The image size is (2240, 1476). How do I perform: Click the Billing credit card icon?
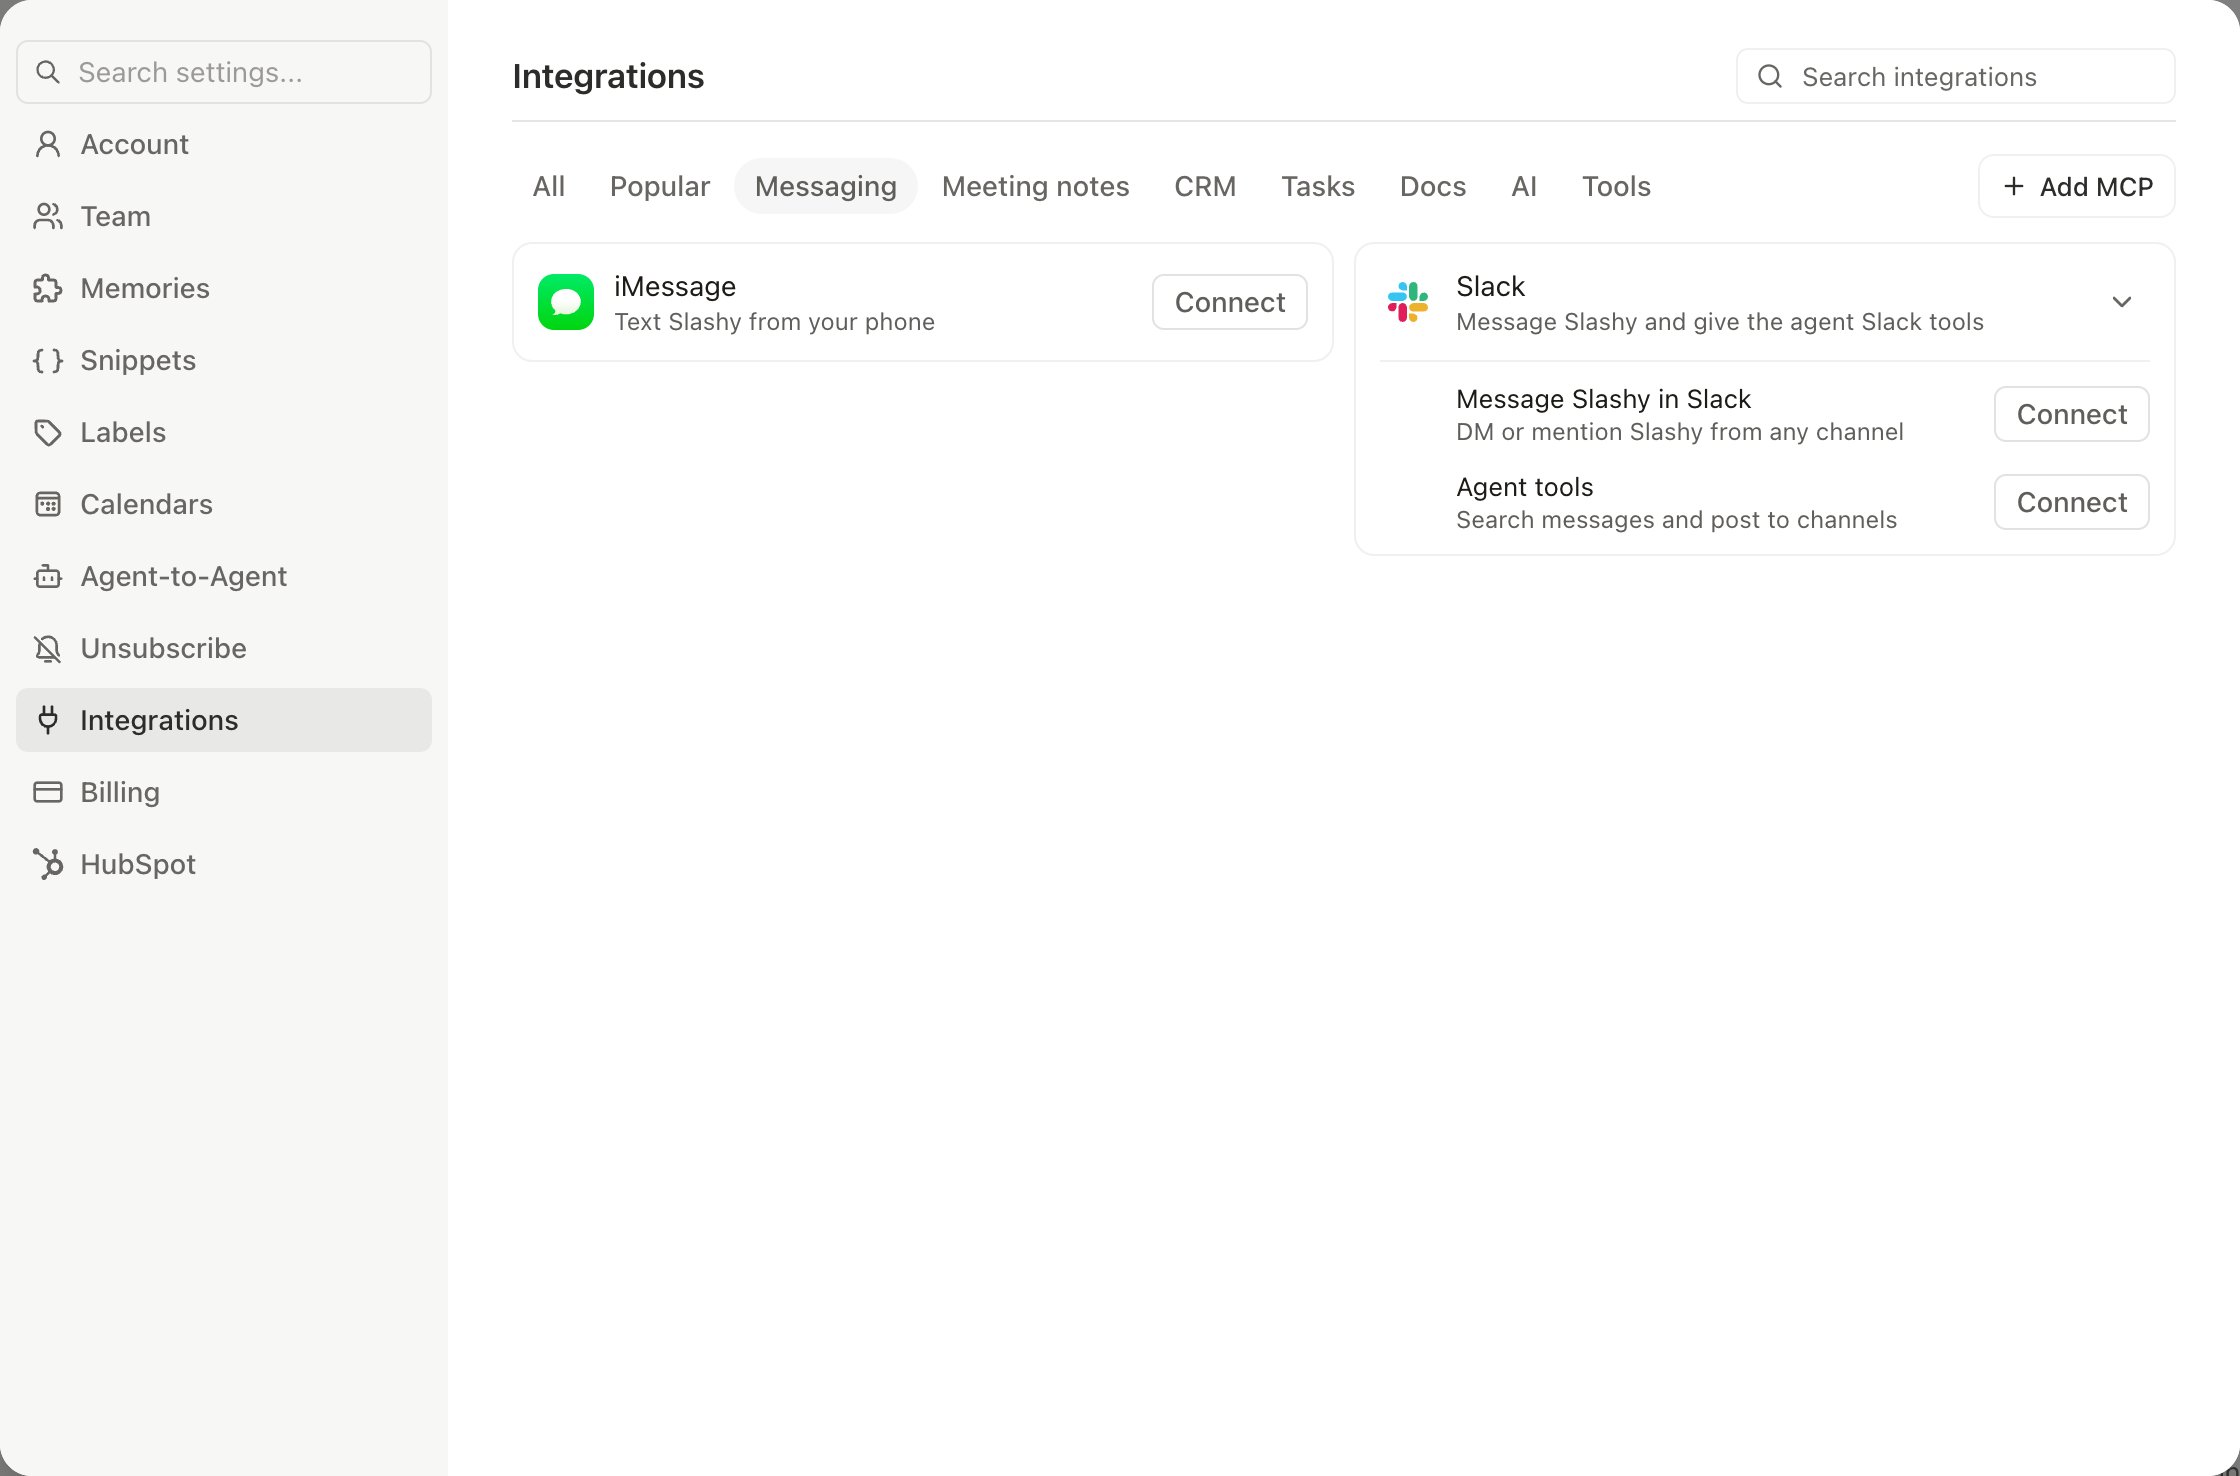(x=48, y=792)
